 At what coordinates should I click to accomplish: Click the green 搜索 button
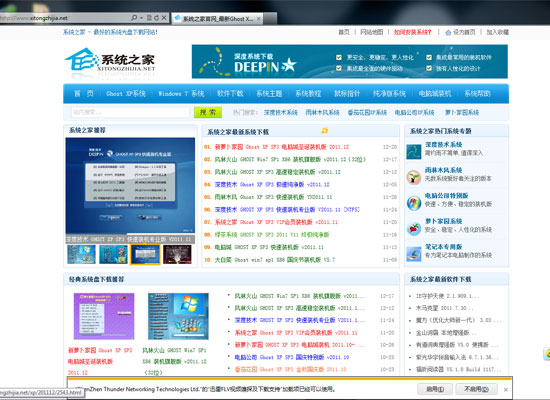[x=208, y=112]
